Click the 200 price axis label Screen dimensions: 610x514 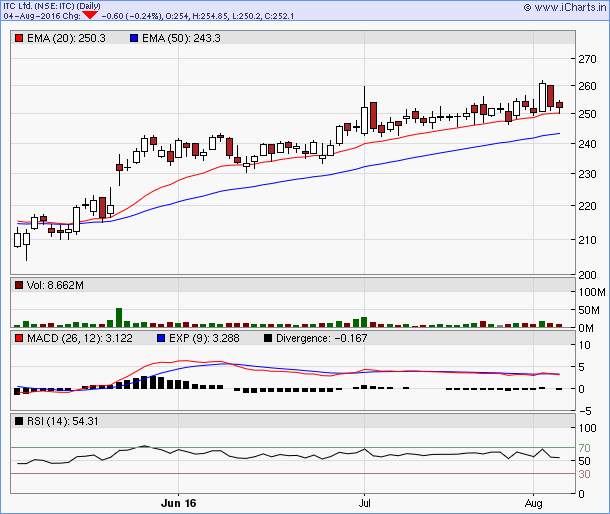coord(587,275)
